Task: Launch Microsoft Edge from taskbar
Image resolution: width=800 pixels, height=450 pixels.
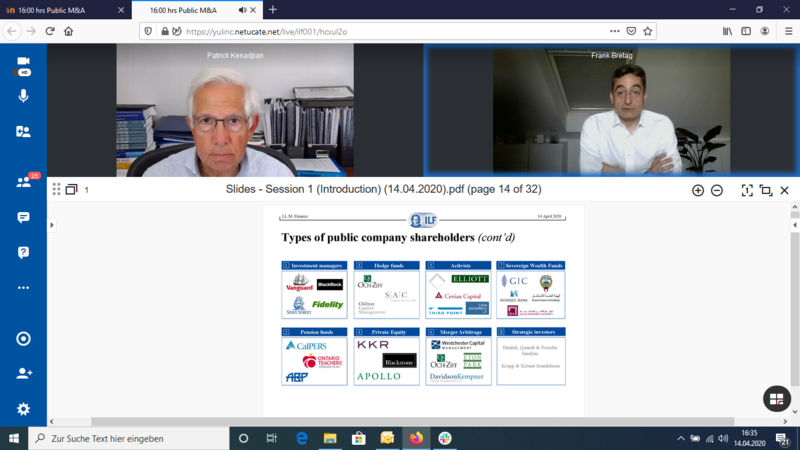Action: pyautogui.click(x=302, y=438)
